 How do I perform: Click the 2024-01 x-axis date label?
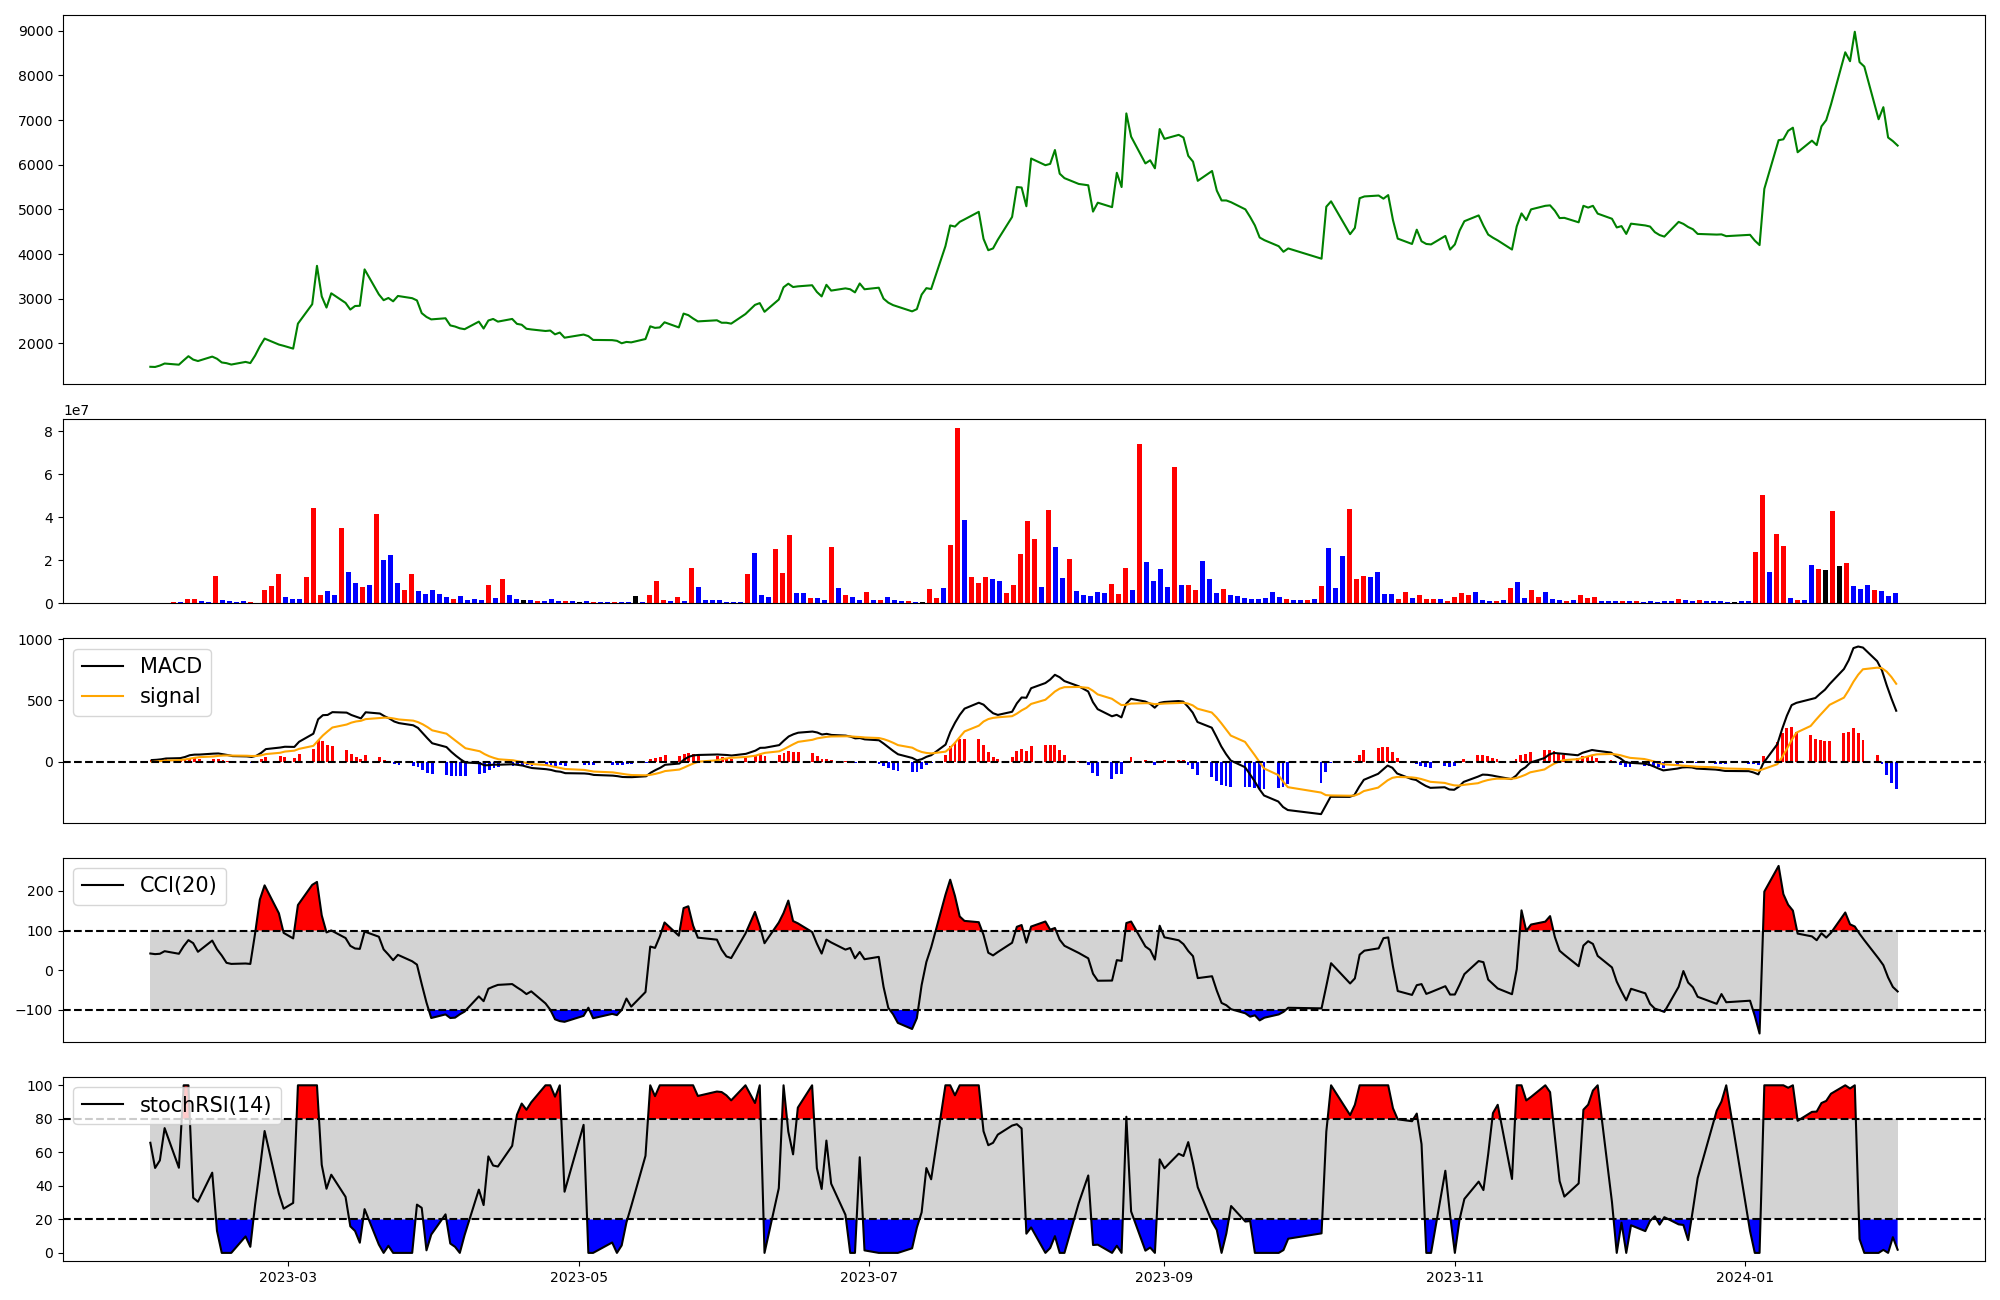pos(1744,1277)
